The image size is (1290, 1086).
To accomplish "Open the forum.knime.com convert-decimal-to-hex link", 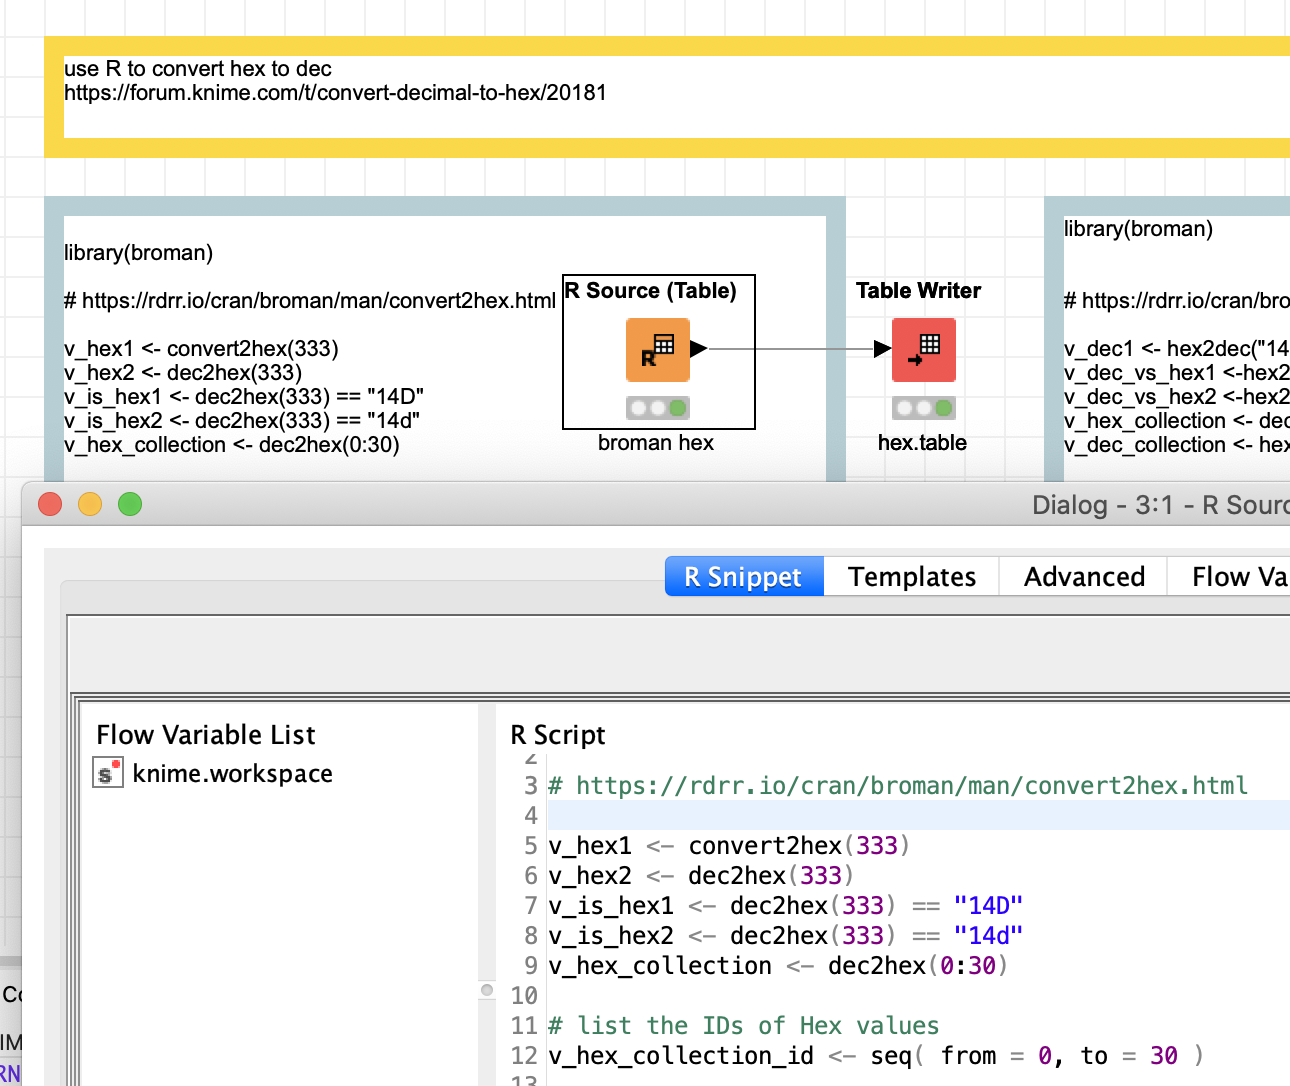I will pyautogui.click(x=335, y=92).
